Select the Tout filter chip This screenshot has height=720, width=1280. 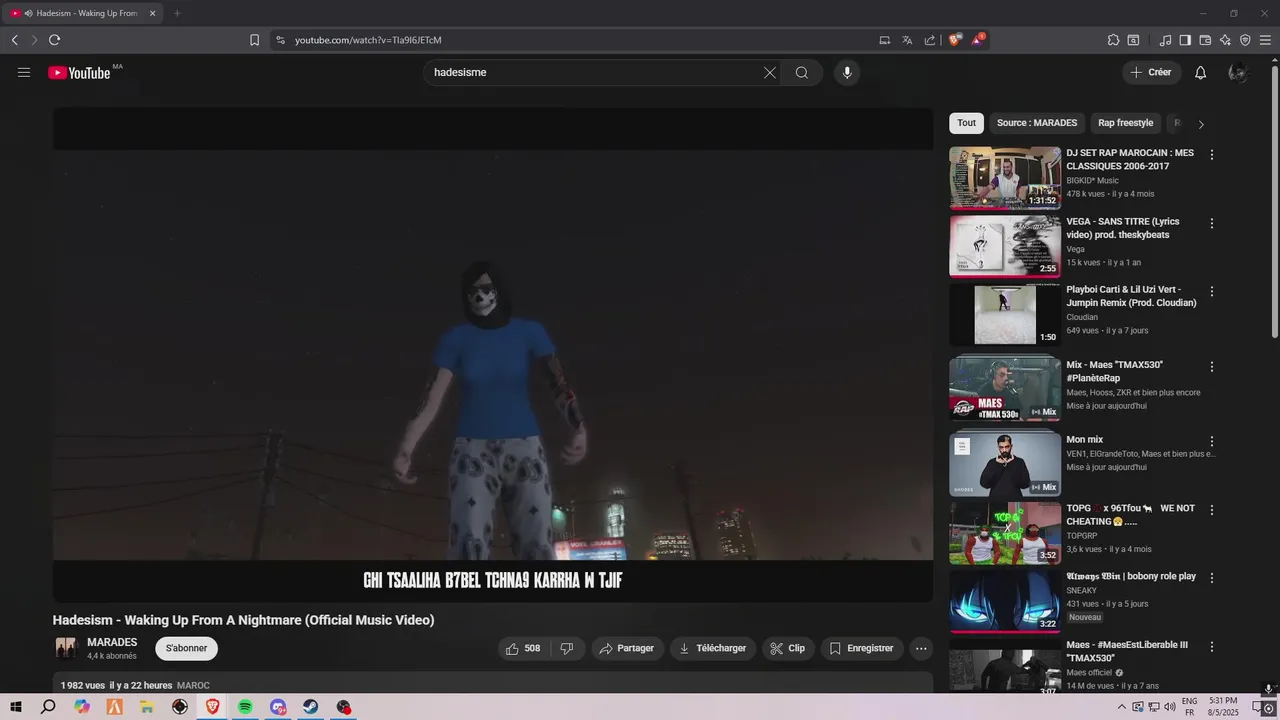point(966,123)
